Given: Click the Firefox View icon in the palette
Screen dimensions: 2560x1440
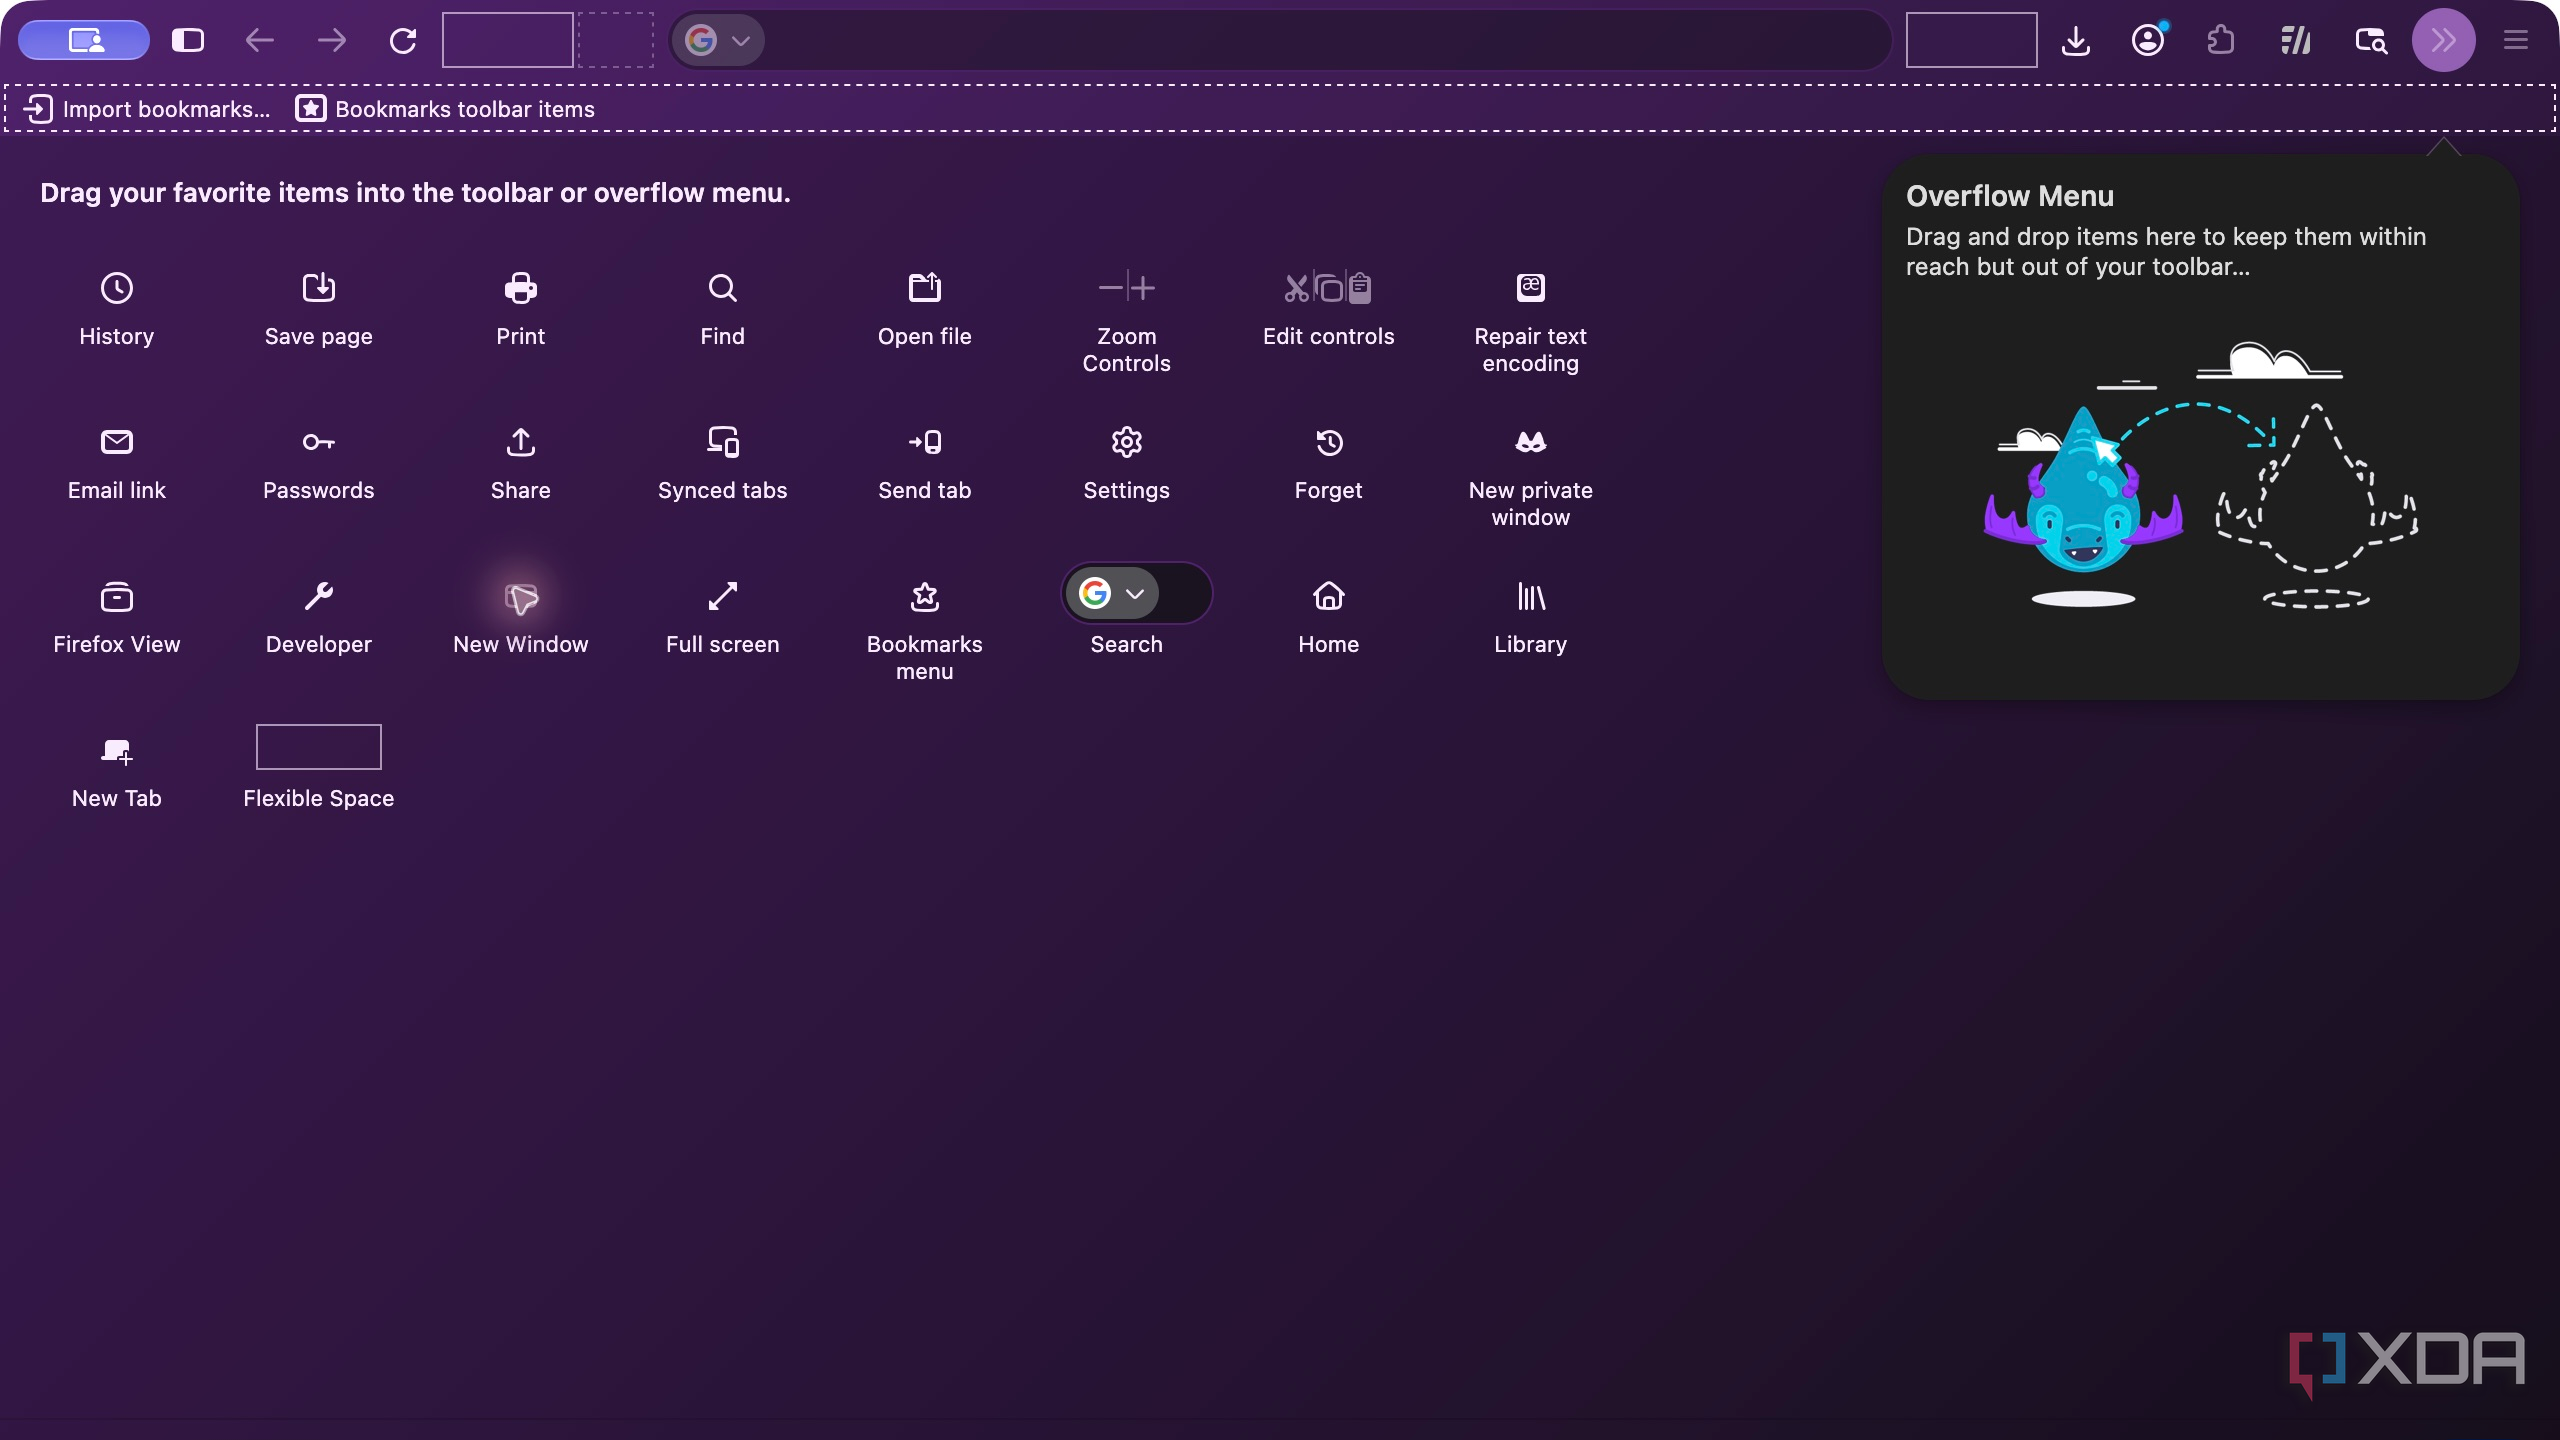Looking at the screenshot, I should [x=117, y=596].
